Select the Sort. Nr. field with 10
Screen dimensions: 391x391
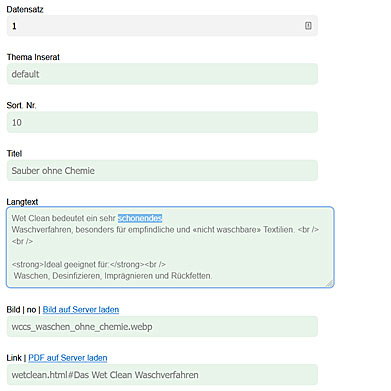pos(162,122)
